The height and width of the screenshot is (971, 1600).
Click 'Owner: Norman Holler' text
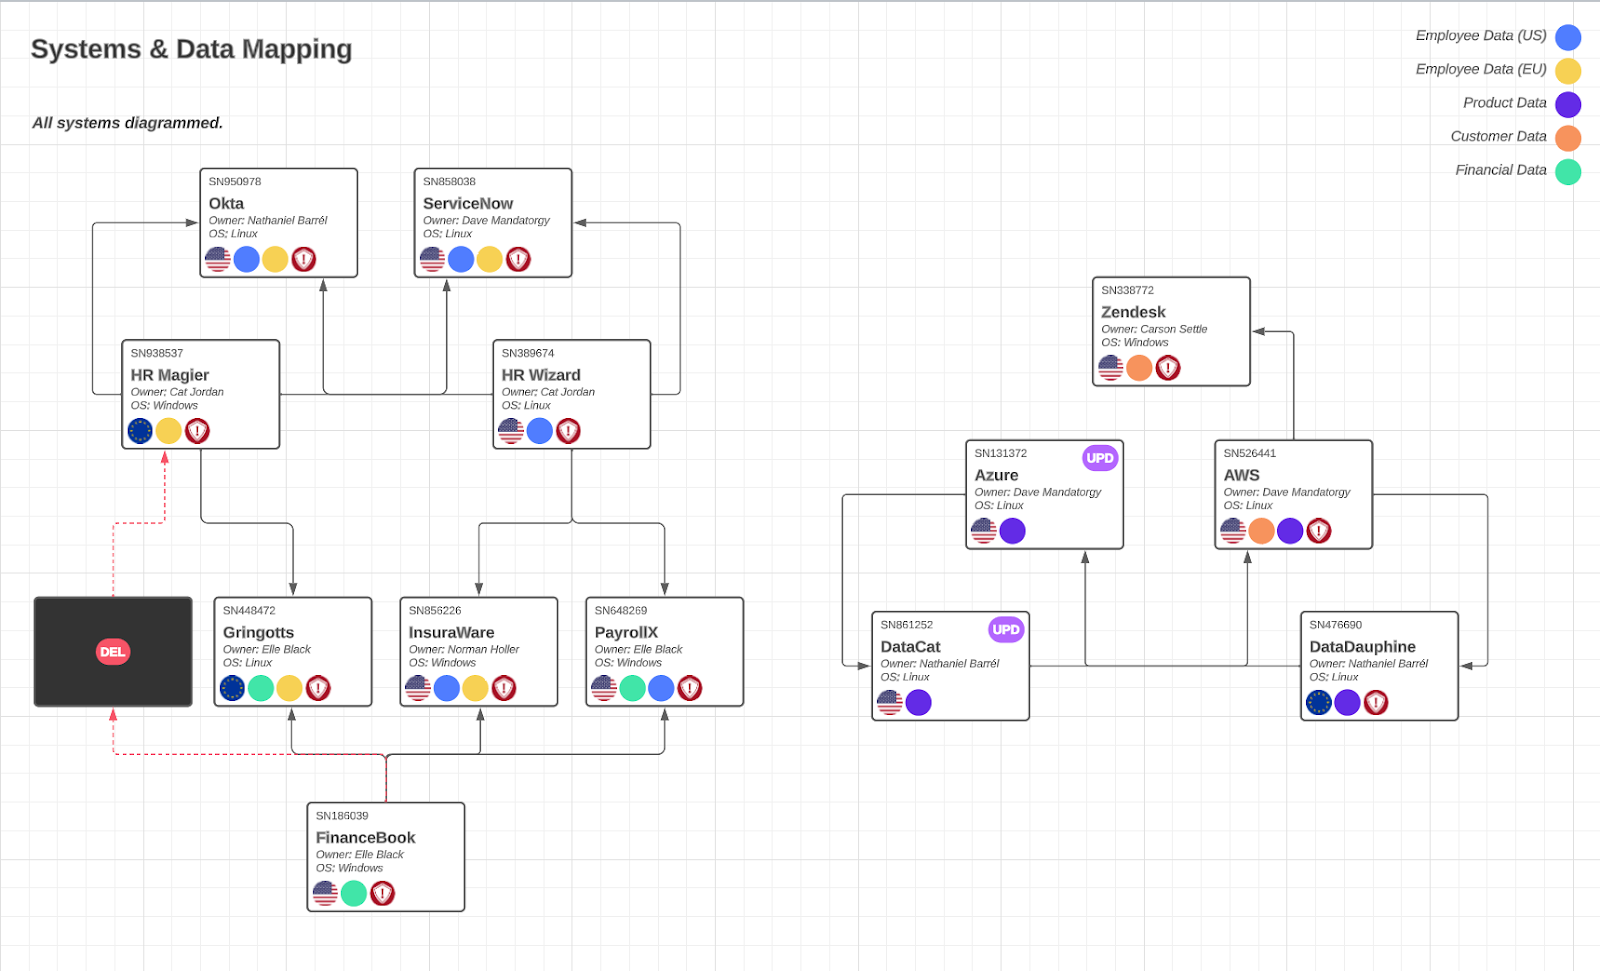point(464,649)
